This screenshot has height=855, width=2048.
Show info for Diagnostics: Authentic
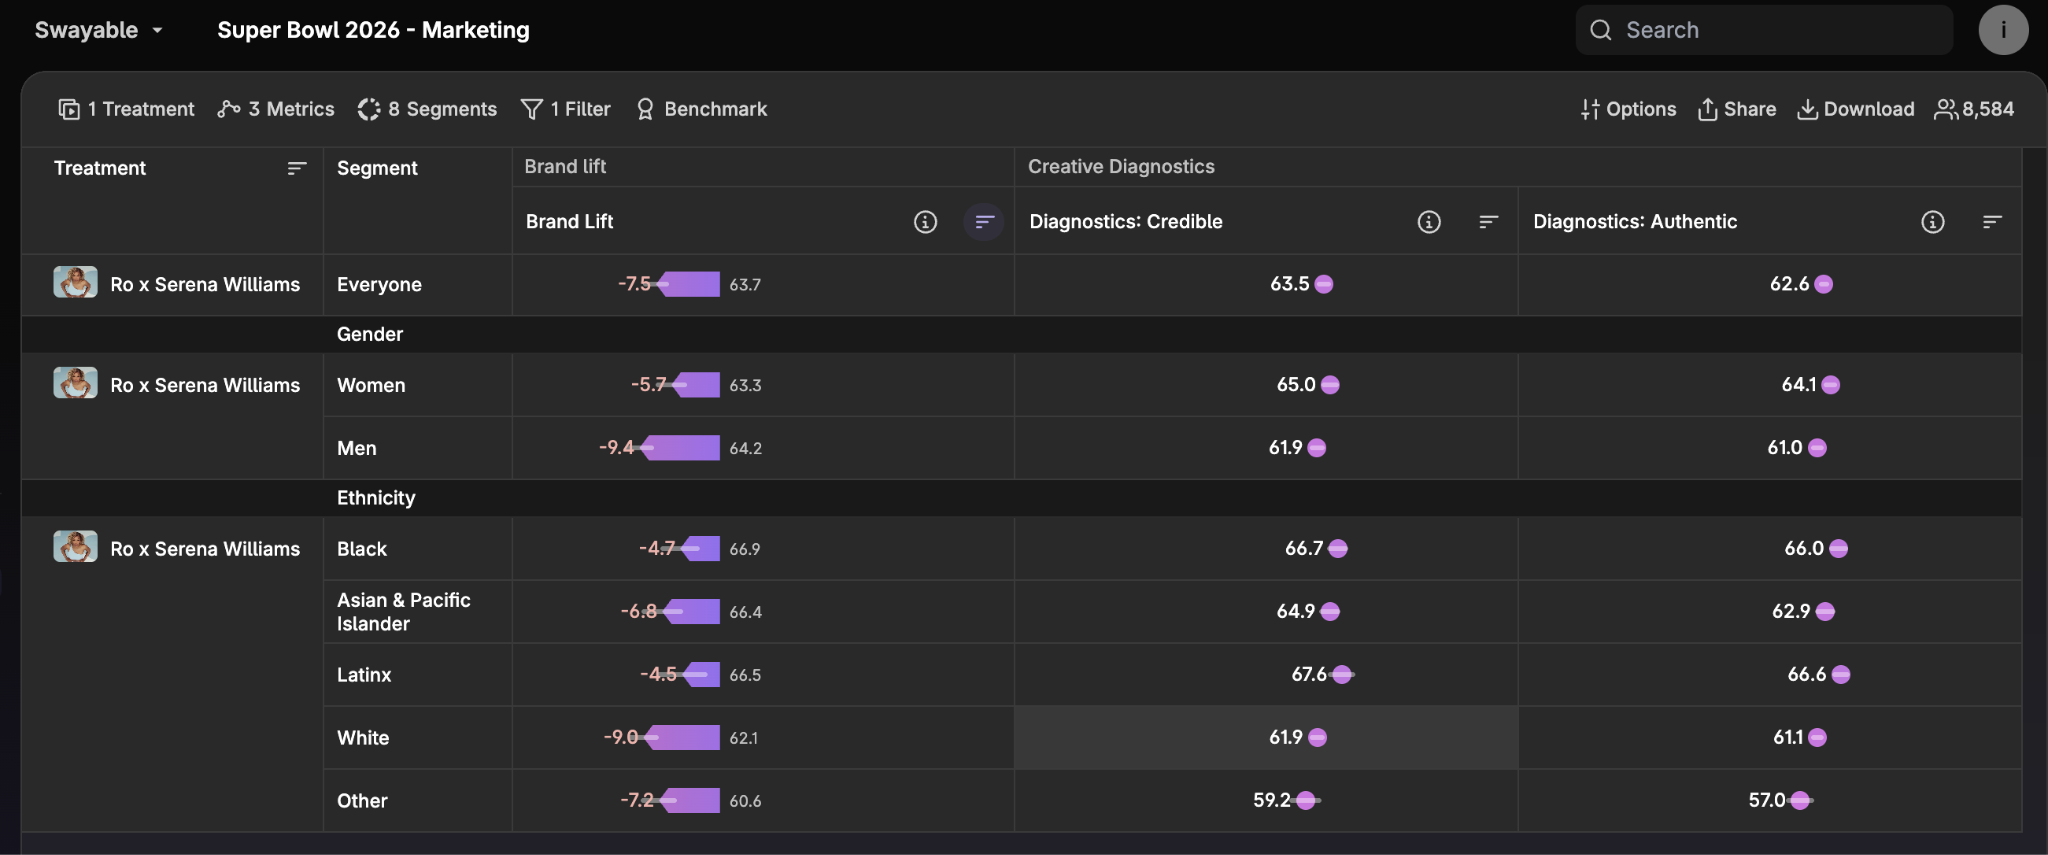[1932, 222]
